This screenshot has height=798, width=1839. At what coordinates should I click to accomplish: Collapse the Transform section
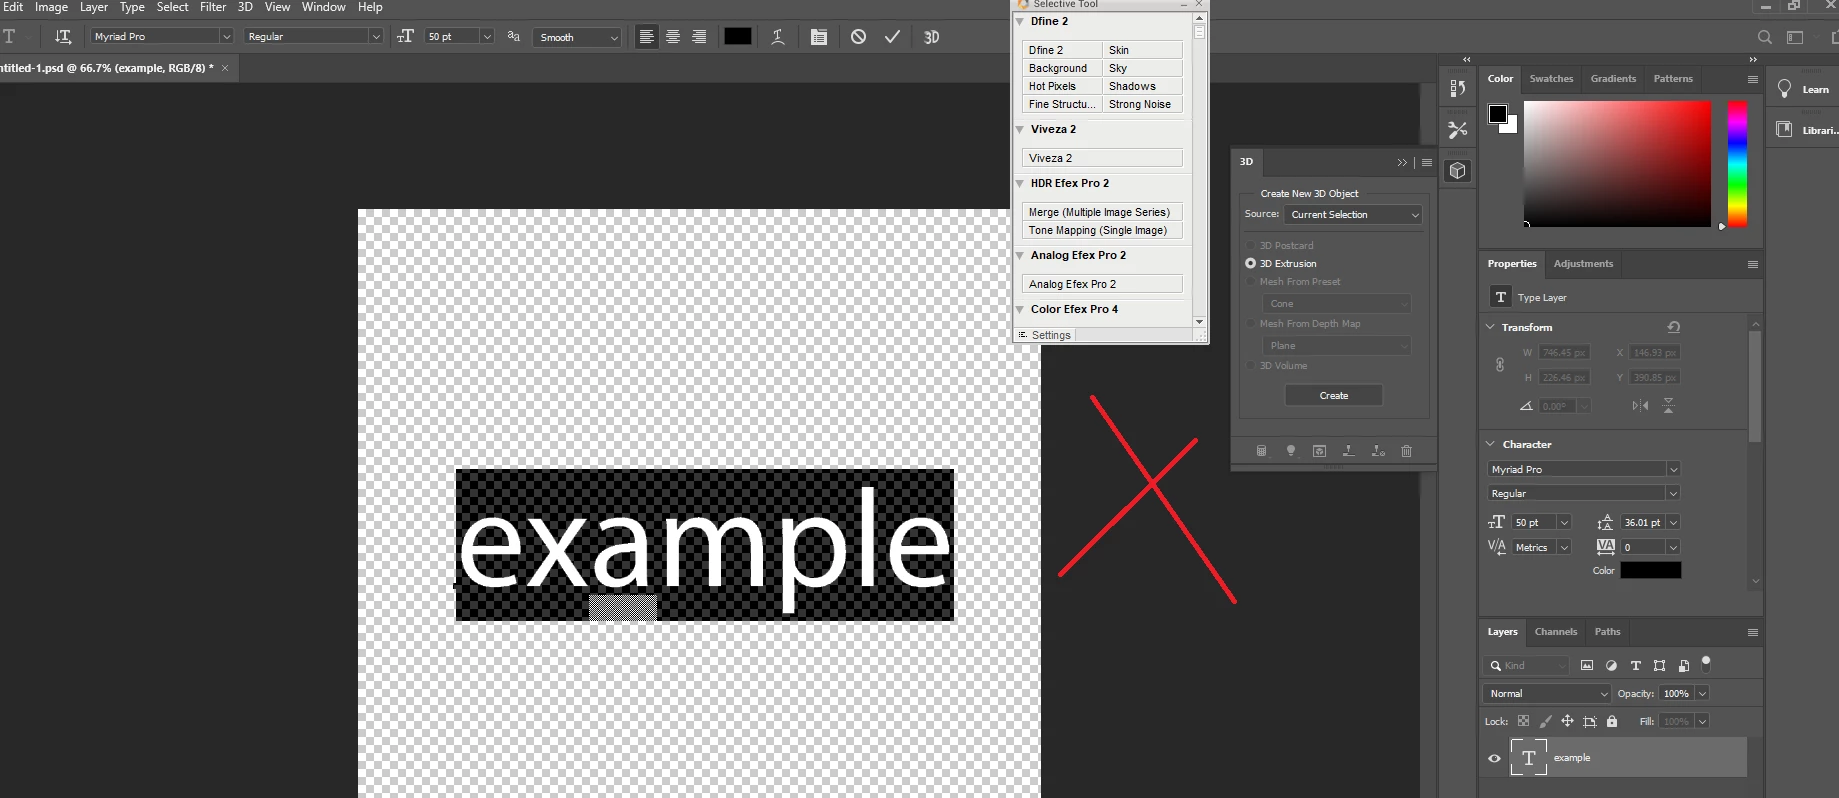1490,327
